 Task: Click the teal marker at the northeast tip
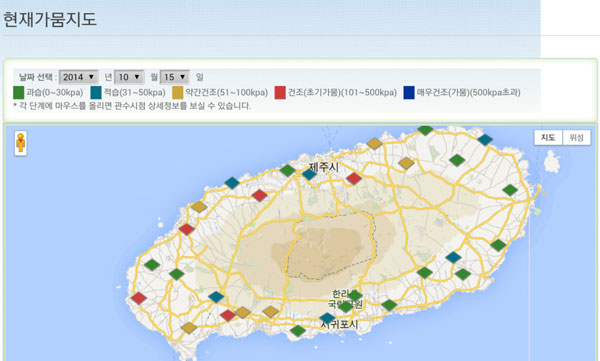point(485,140)
